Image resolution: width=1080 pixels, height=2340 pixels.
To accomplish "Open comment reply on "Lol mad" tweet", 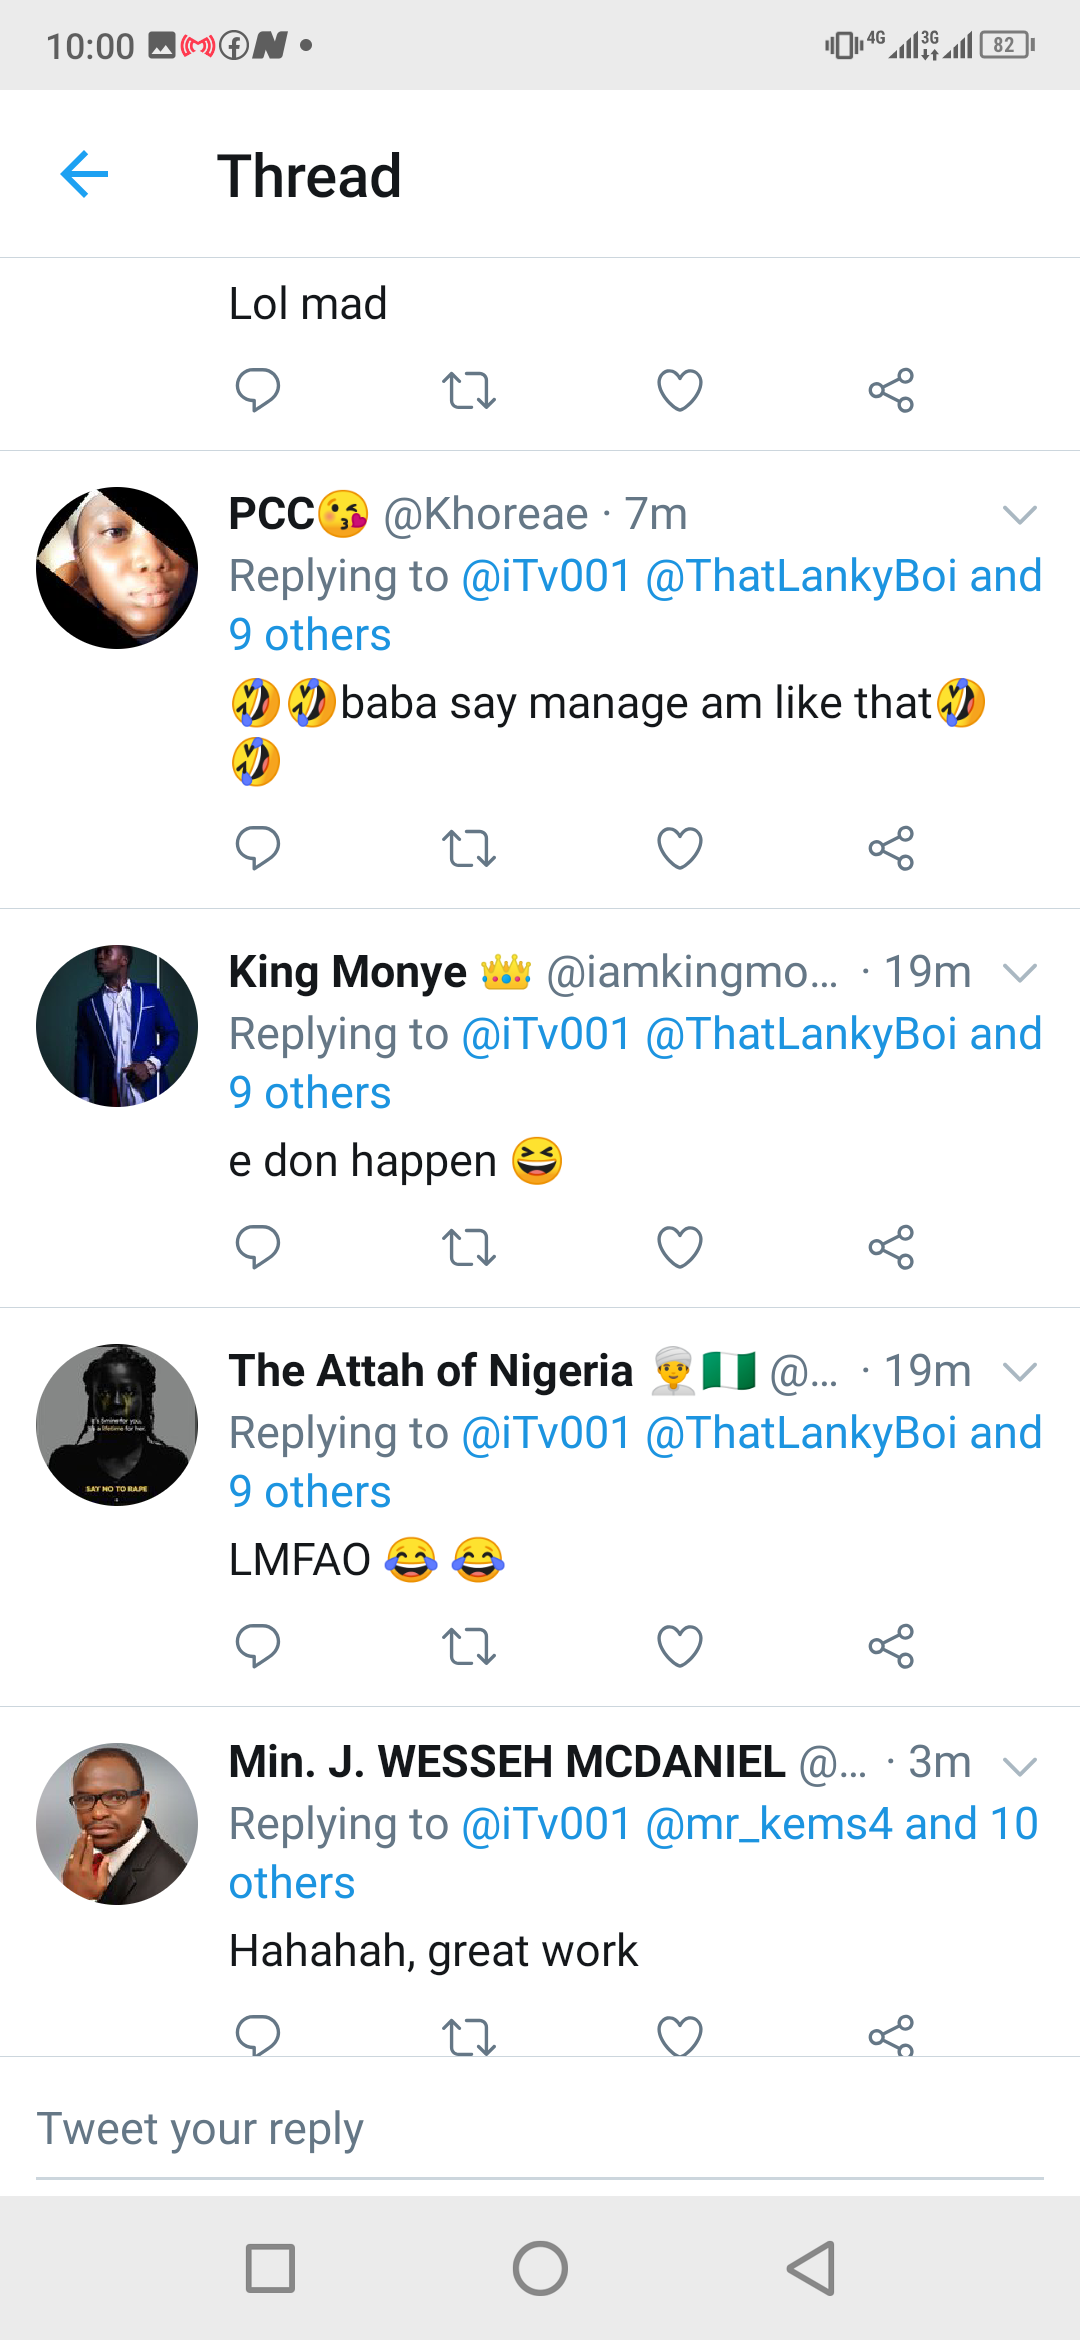I will (257, 390).
